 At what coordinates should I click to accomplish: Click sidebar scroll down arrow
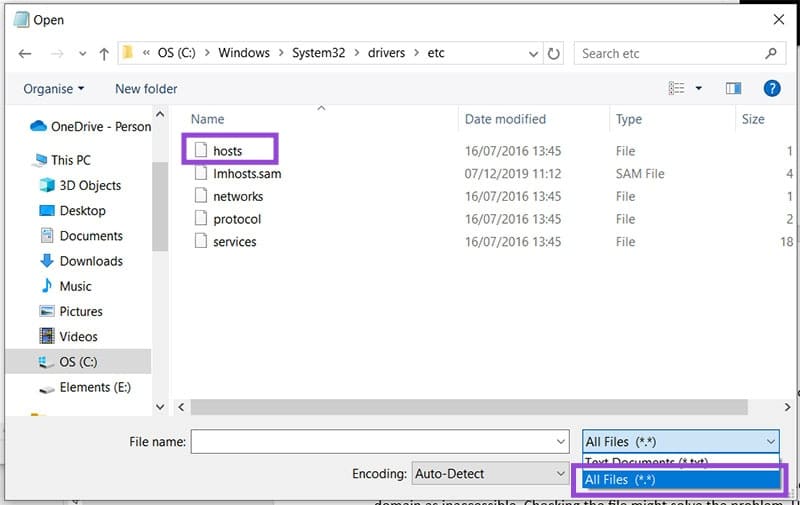pyautogui.click(x=160, y=407)
